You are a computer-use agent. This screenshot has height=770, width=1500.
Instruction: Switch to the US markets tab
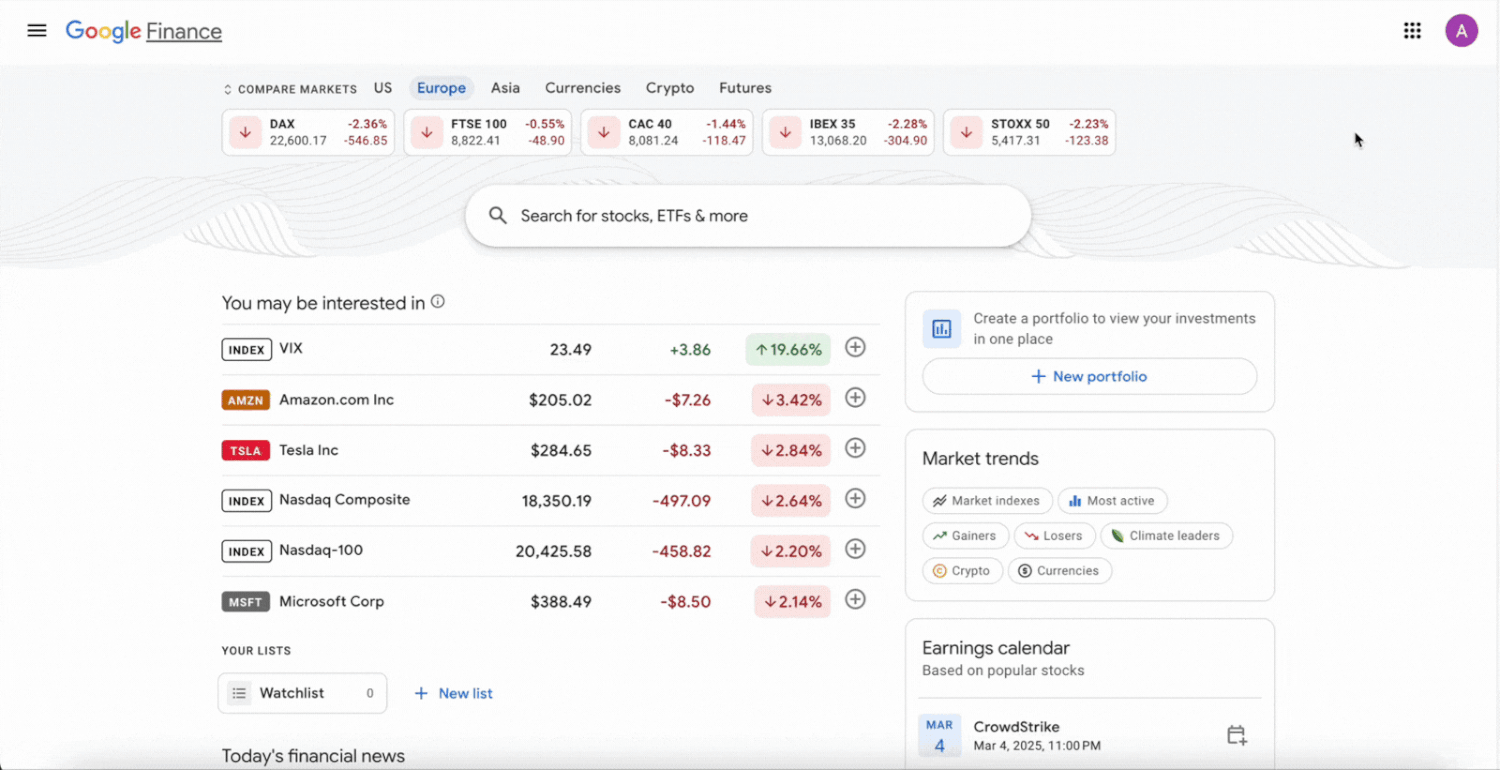(383, 88)
